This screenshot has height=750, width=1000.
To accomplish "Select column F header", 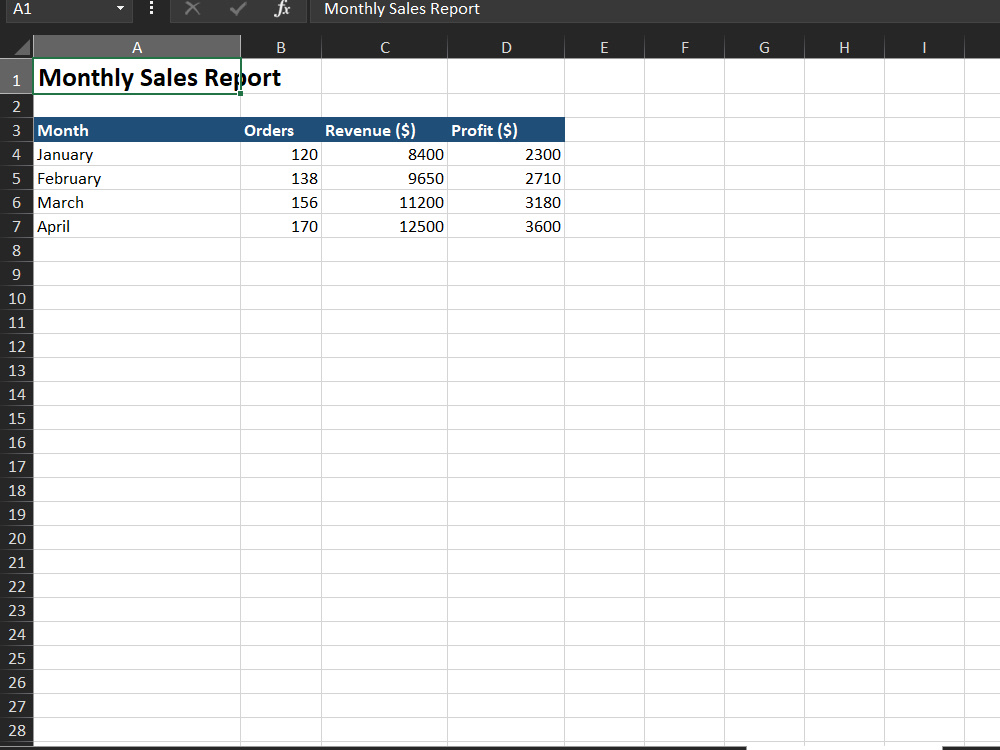I will click(x=685, y=48).
